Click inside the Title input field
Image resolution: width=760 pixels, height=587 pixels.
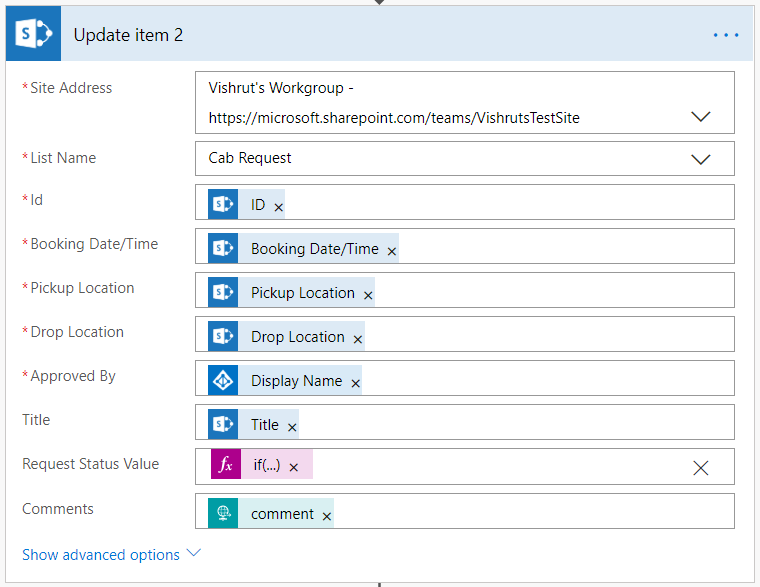[x=465, y=422]
